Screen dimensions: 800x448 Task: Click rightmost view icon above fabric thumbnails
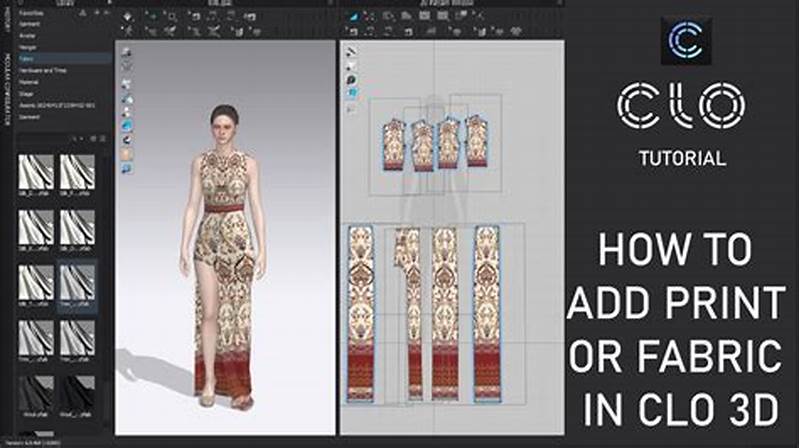pos(103,138)
